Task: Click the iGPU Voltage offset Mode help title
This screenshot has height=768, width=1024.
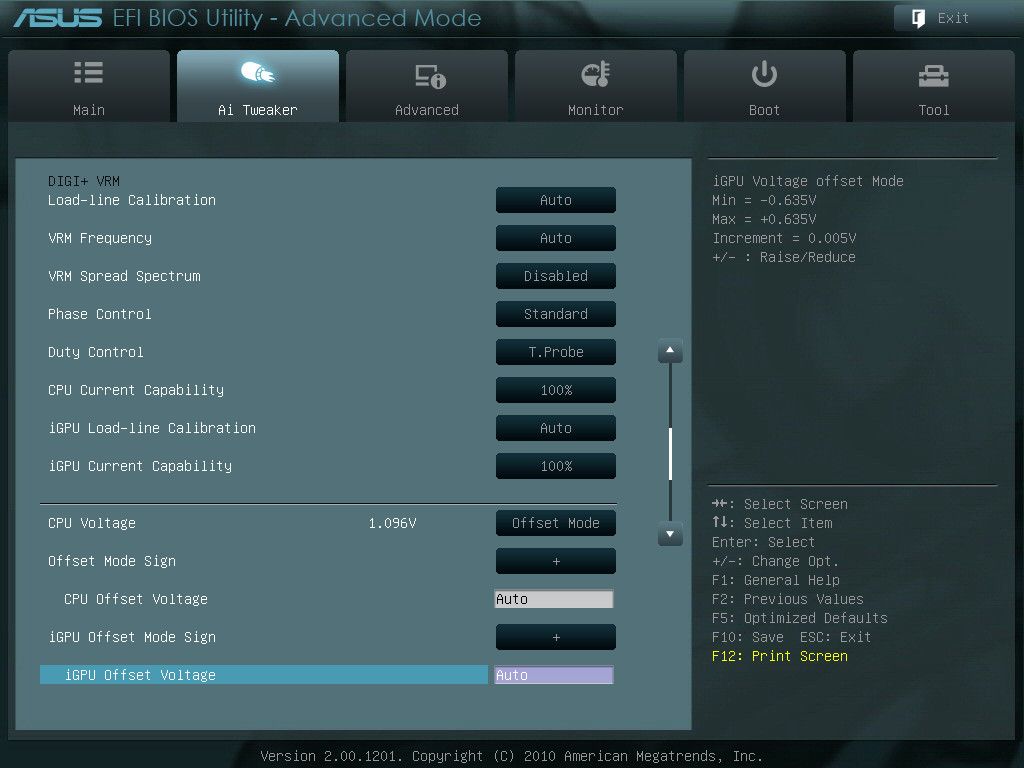Action: click(808, 181)
